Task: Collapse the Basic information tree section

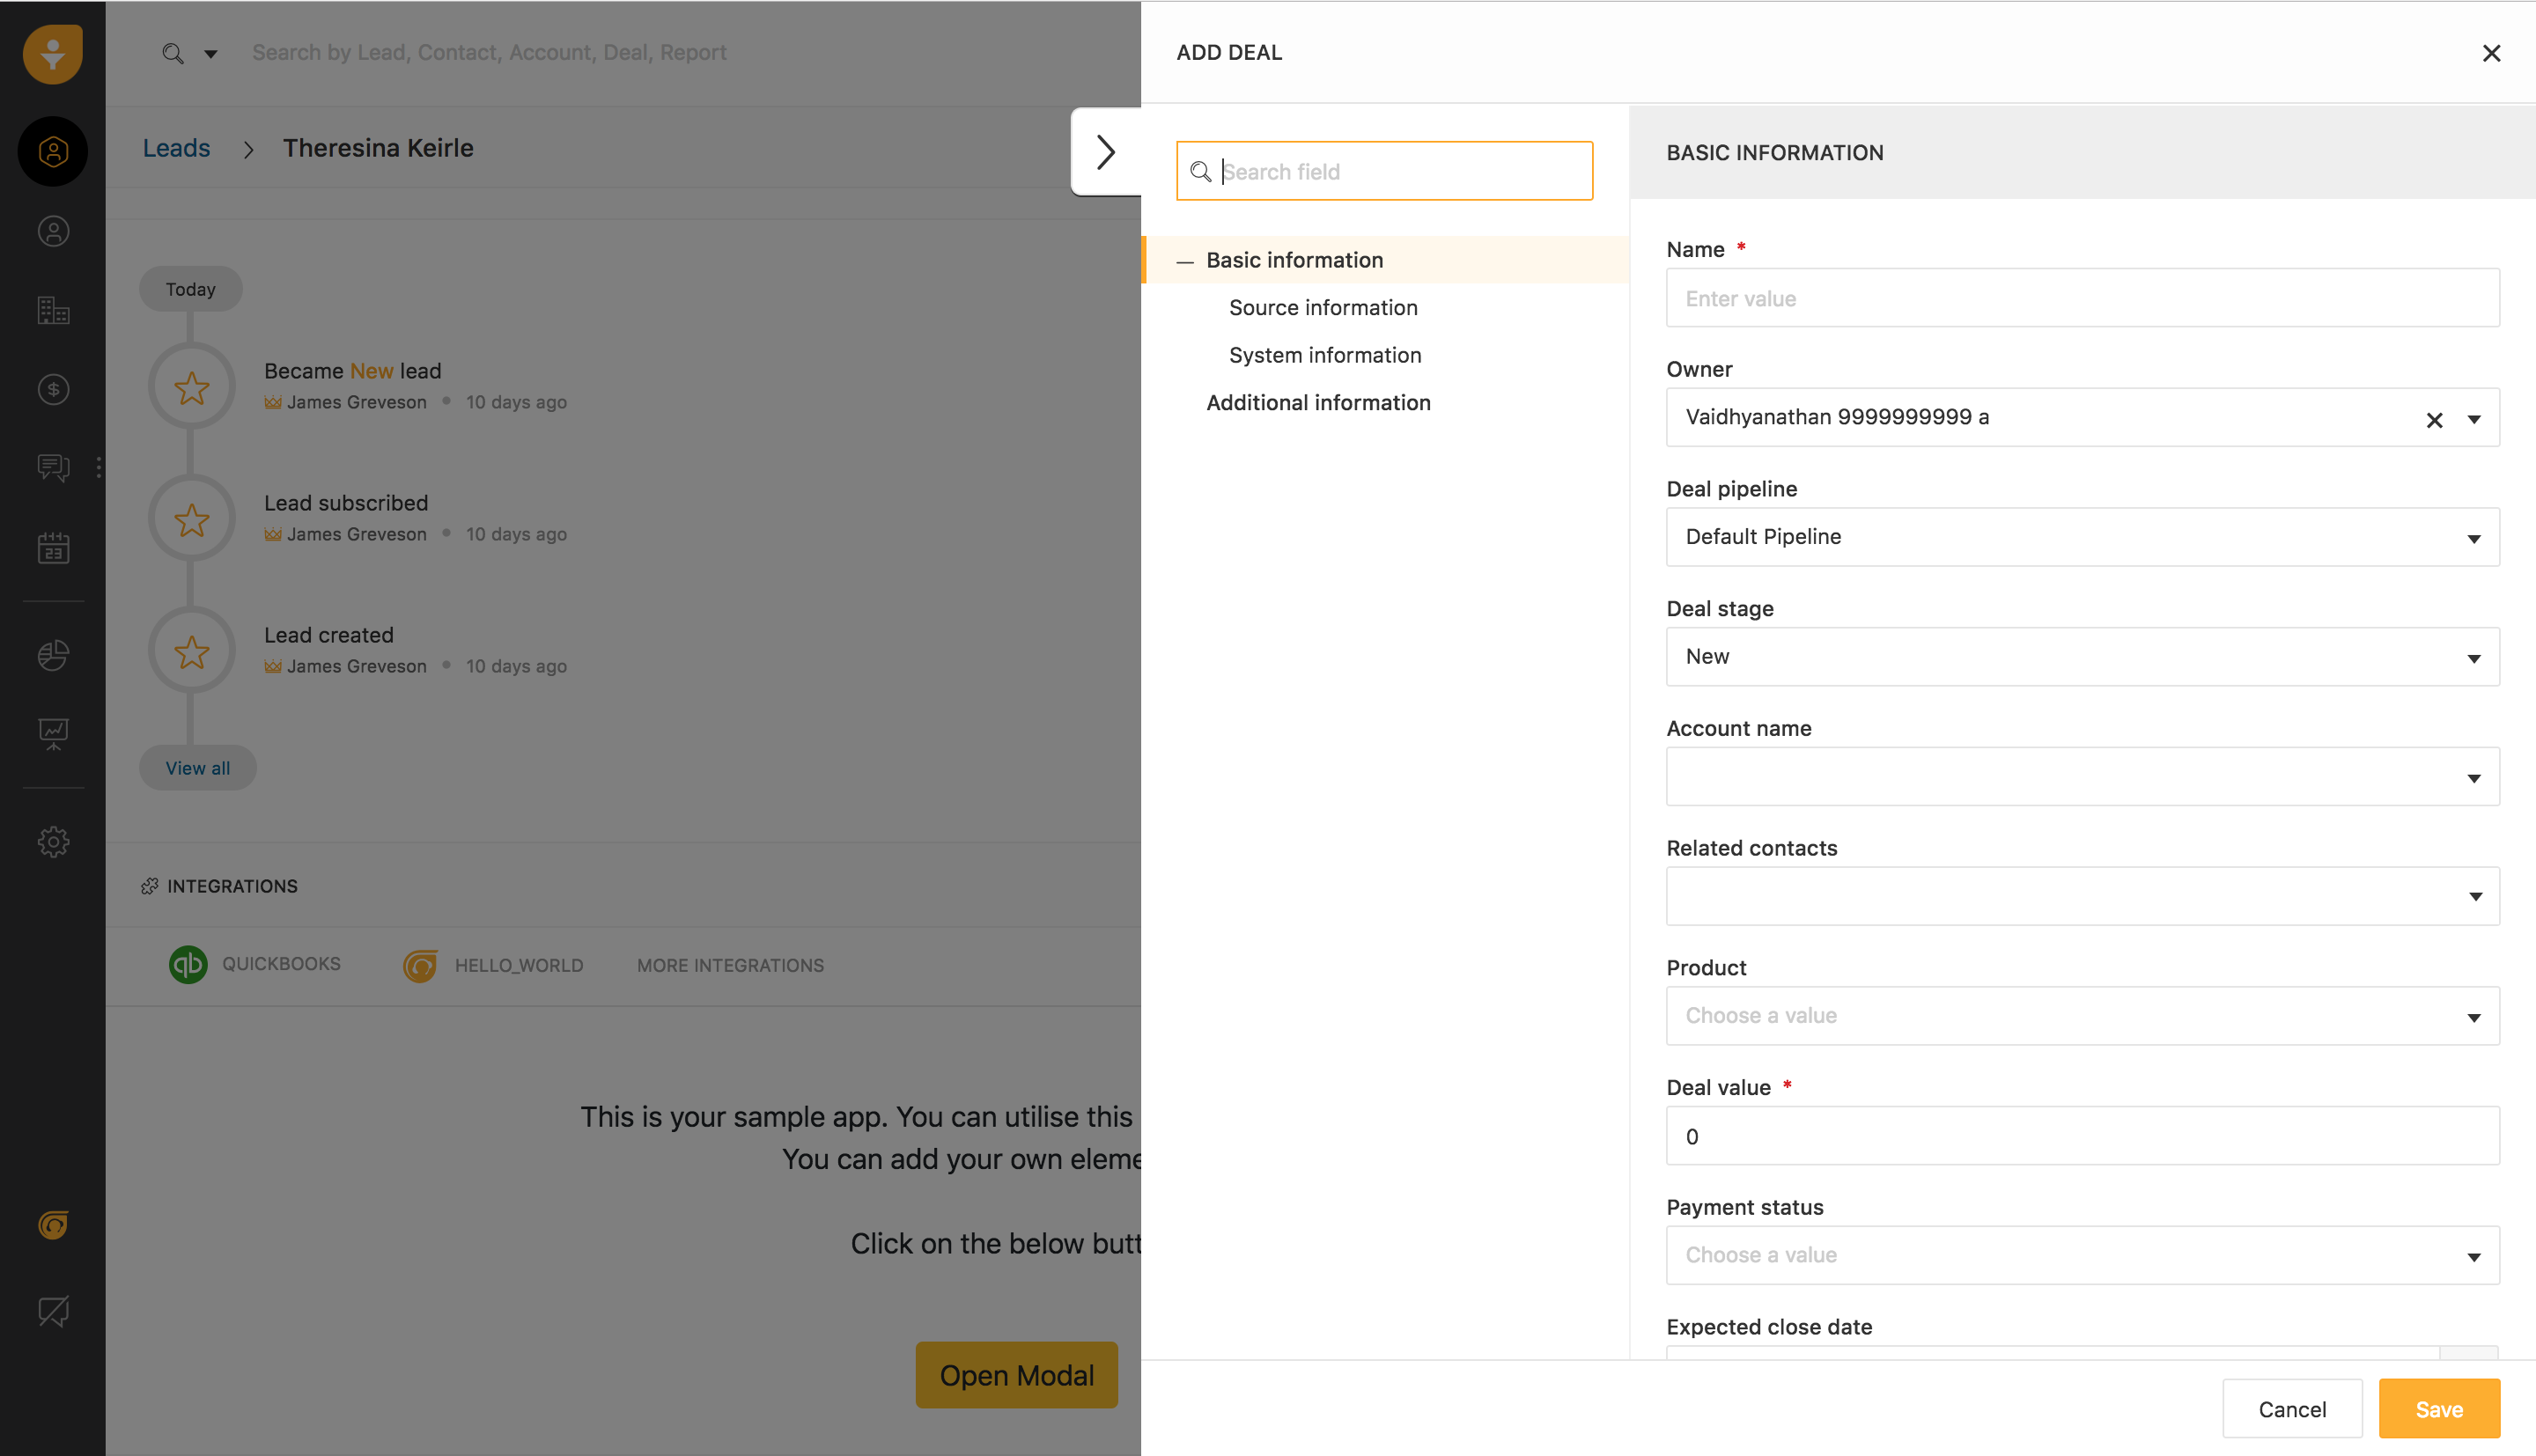Action: point(1185,262)
